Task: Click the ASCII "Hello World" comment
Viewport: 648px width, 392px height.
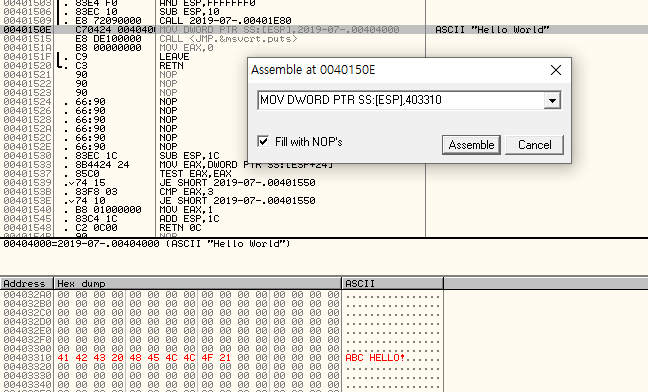Action: coord(492,30)
